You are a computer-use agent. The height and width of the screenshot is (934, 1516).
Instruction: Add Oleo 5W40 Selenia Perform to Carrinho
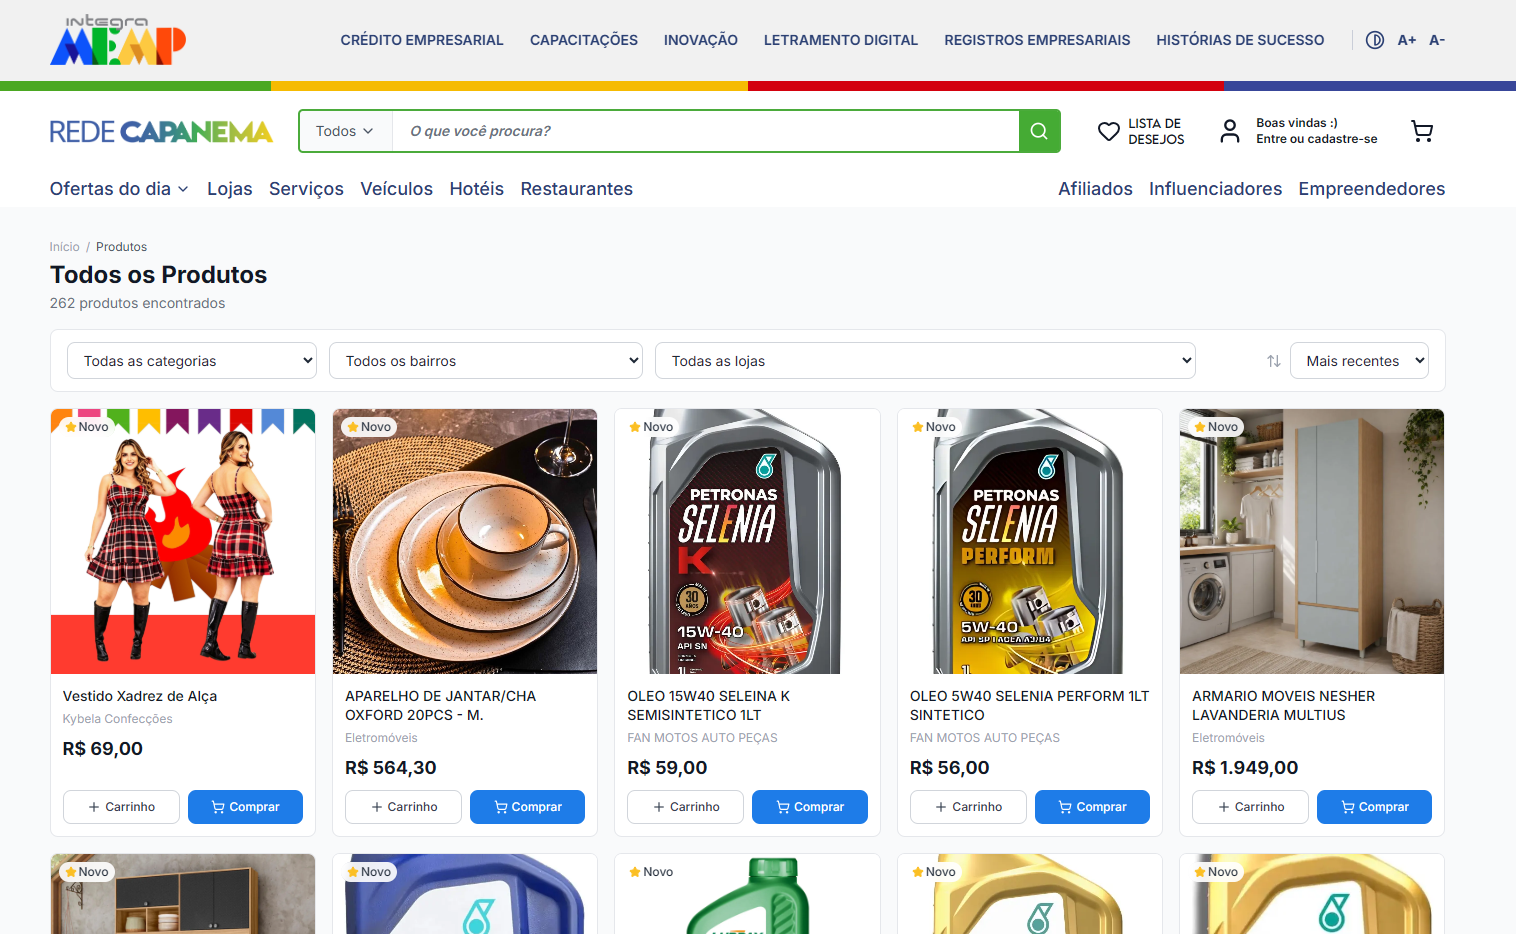(x=968, y=807)
